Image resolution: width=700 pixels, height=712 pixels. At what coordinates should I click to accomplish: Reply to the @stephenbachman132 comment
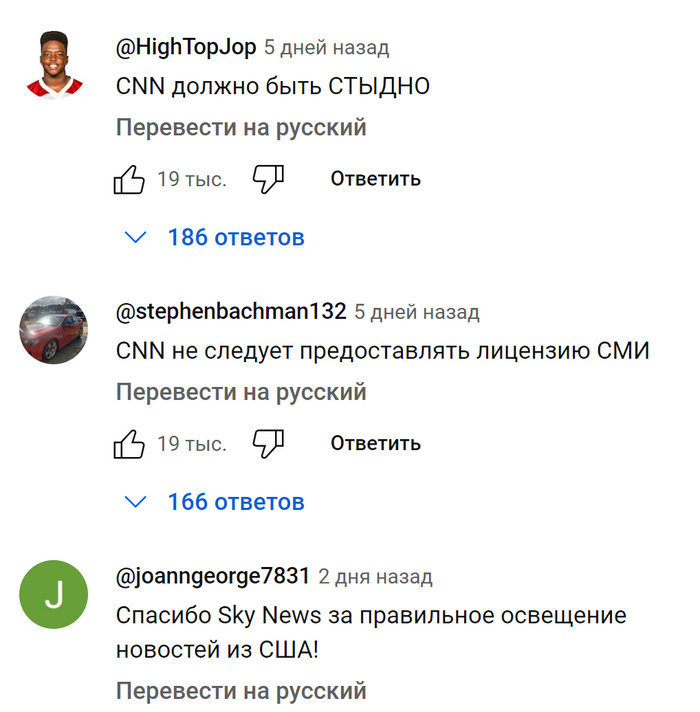click(x=375, y=443)
